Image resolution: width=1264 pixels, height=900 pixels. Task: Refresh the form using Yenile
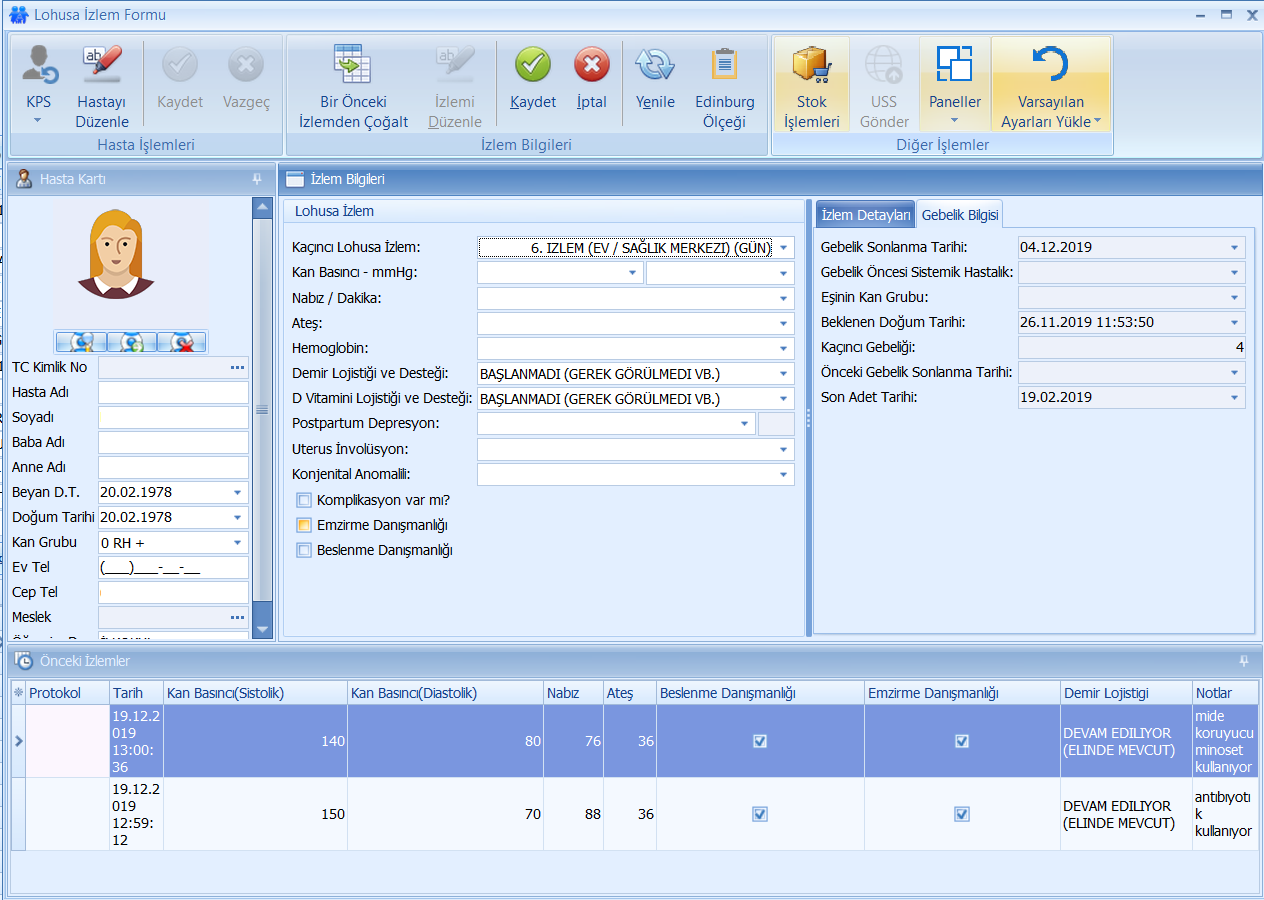[655, 66]
